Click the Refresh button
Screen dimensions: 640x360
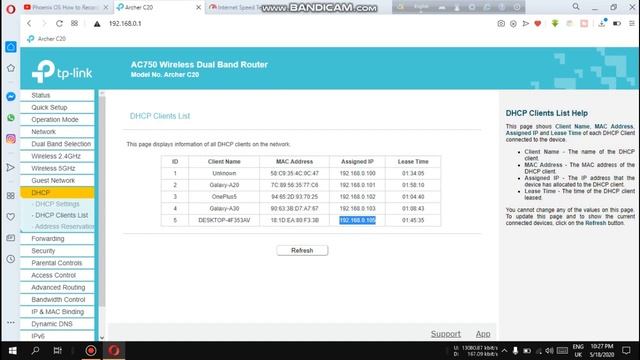[302, 250]
